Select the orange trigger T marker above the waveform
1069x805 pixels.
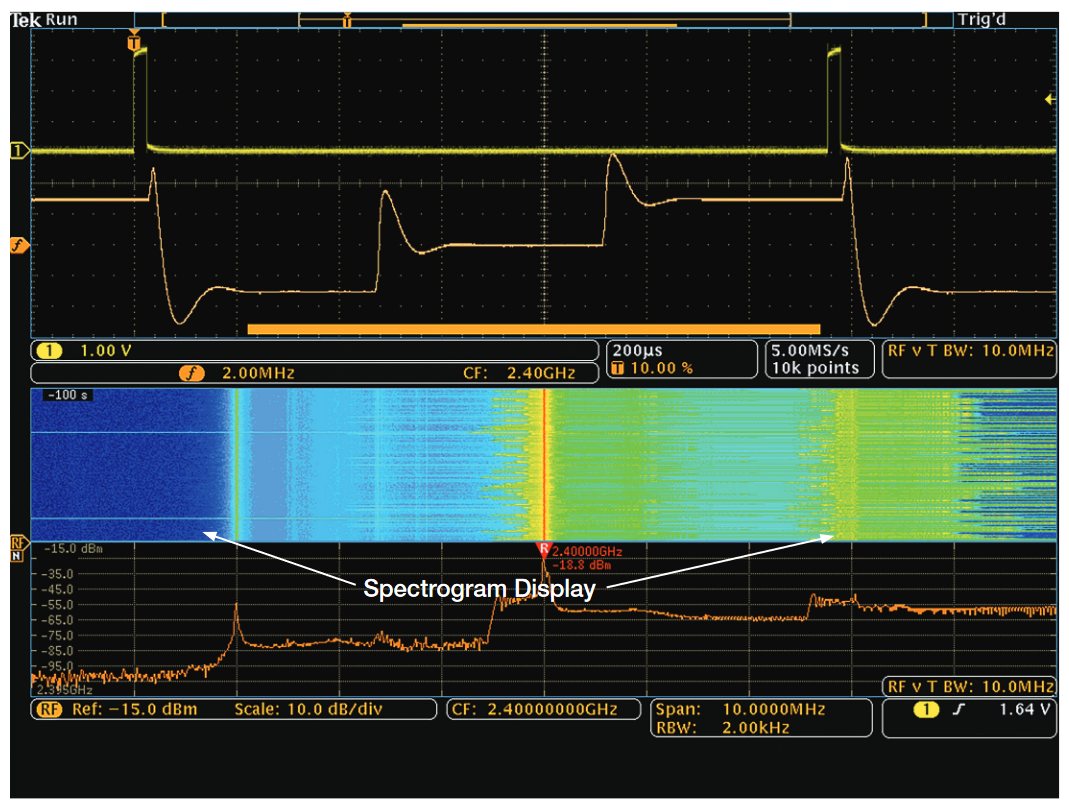click(x=134, y=44)
